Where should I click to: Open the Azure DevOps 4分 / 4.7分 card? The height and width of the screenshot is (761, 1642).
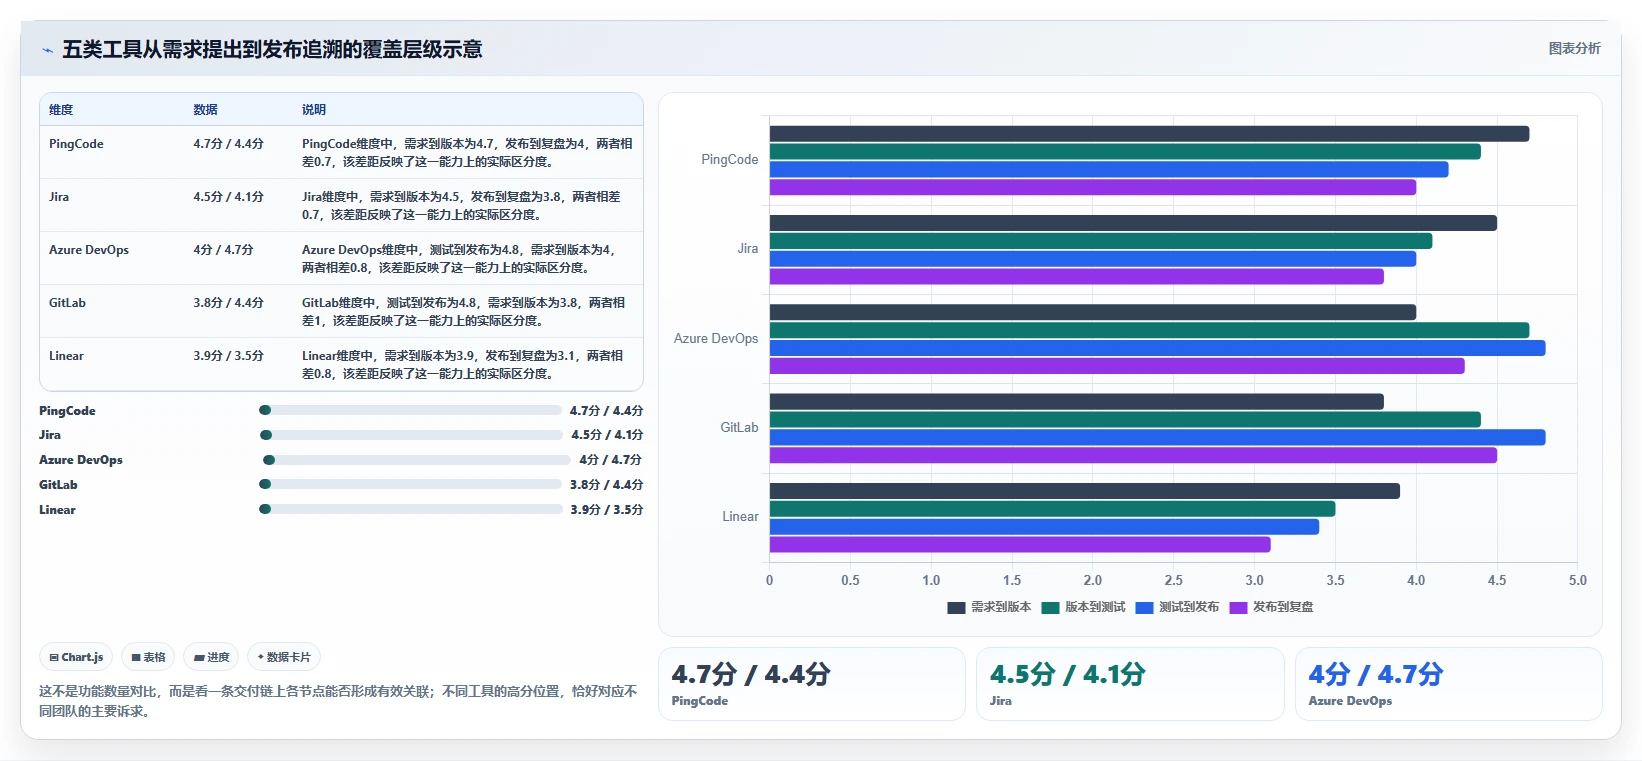pos(1449,684)
